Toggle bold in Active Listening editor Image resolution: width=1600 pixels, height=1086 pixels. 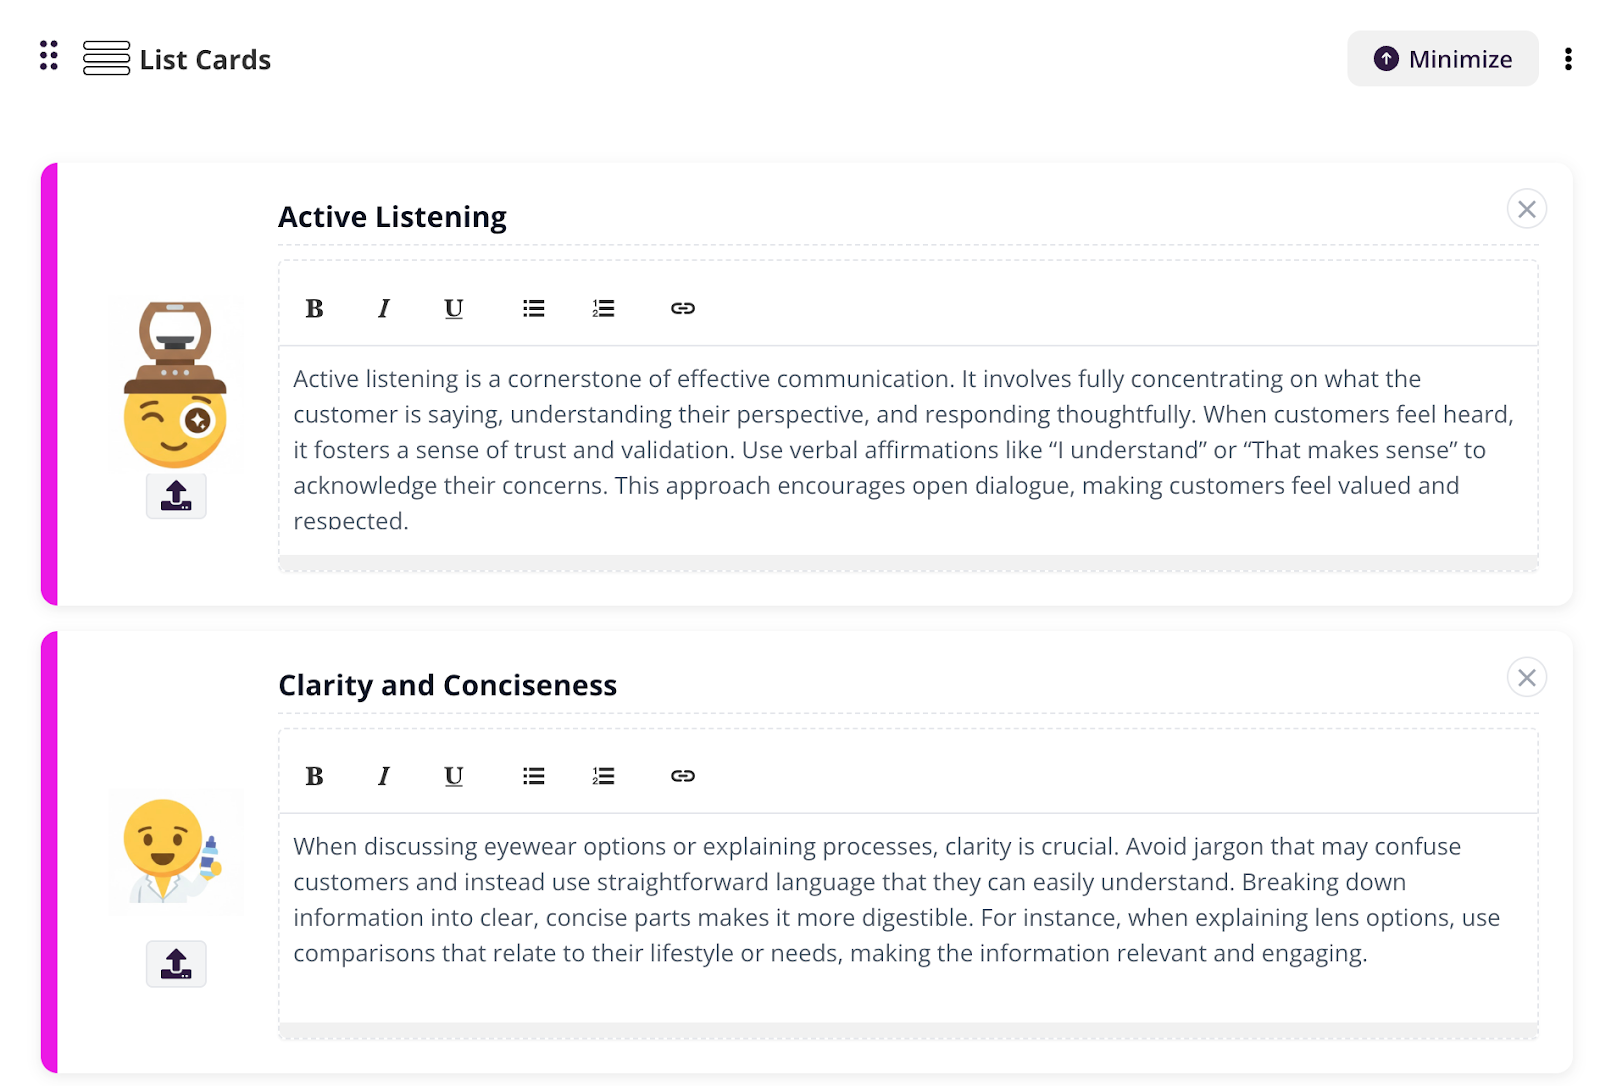314,309
